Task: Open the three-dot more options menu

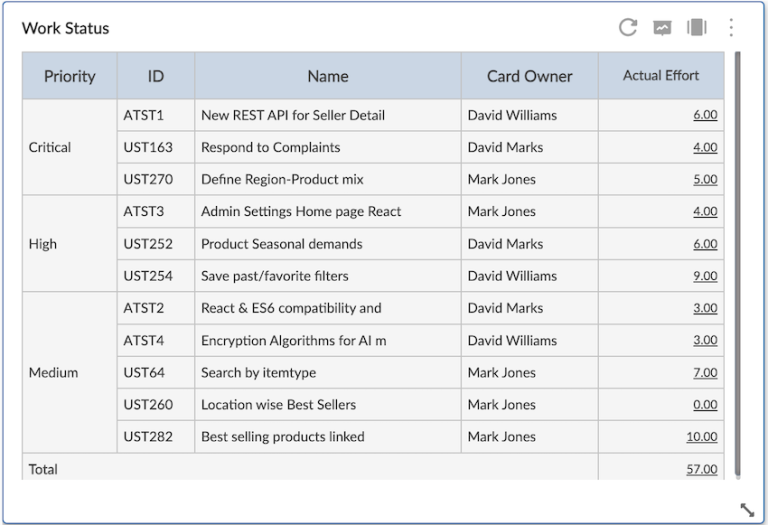Action: click(731, 27)
